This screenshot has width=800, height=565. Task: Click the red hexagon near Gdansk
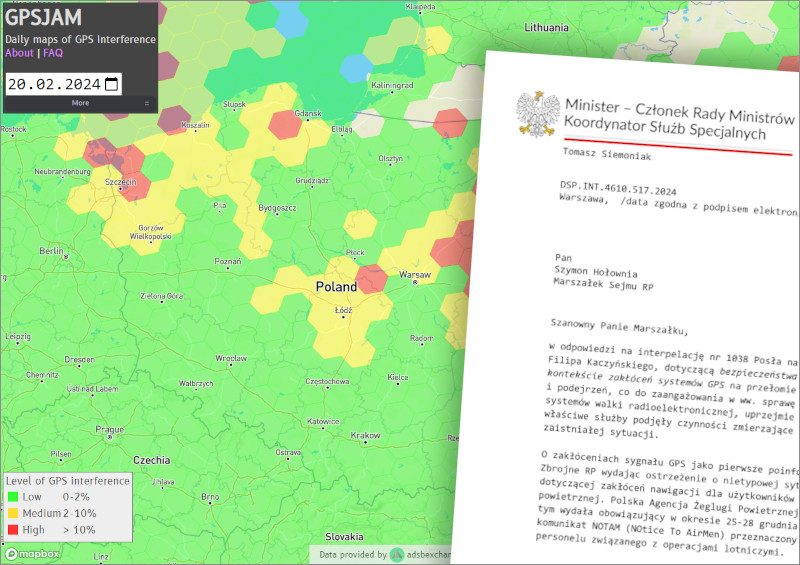[285, 125]
